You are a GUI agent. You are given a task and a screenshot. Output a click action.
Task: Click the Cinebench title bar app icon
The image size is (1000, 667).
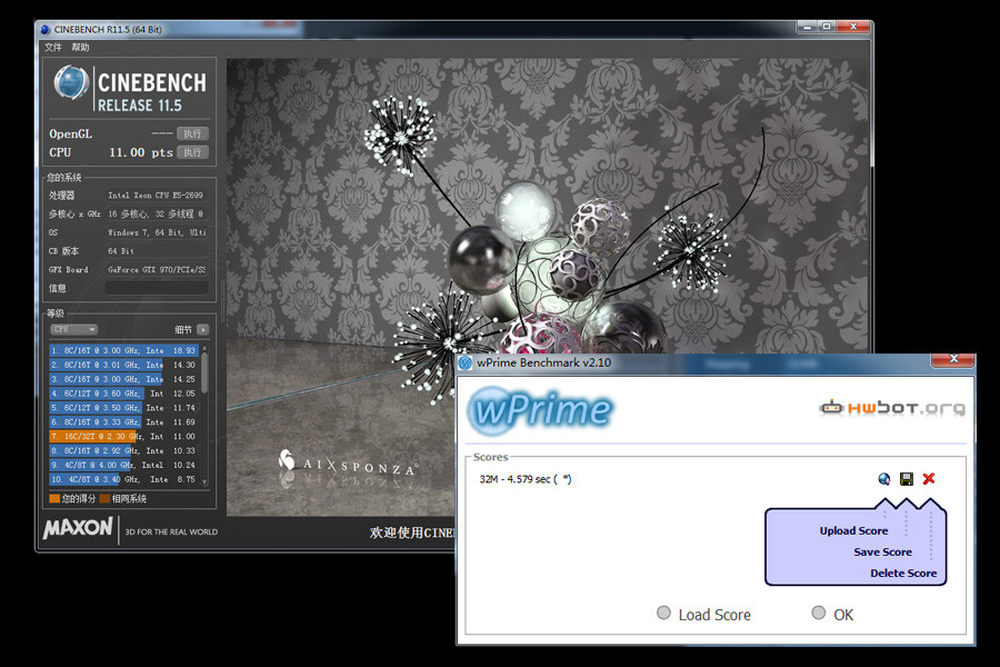click(45, 29)
